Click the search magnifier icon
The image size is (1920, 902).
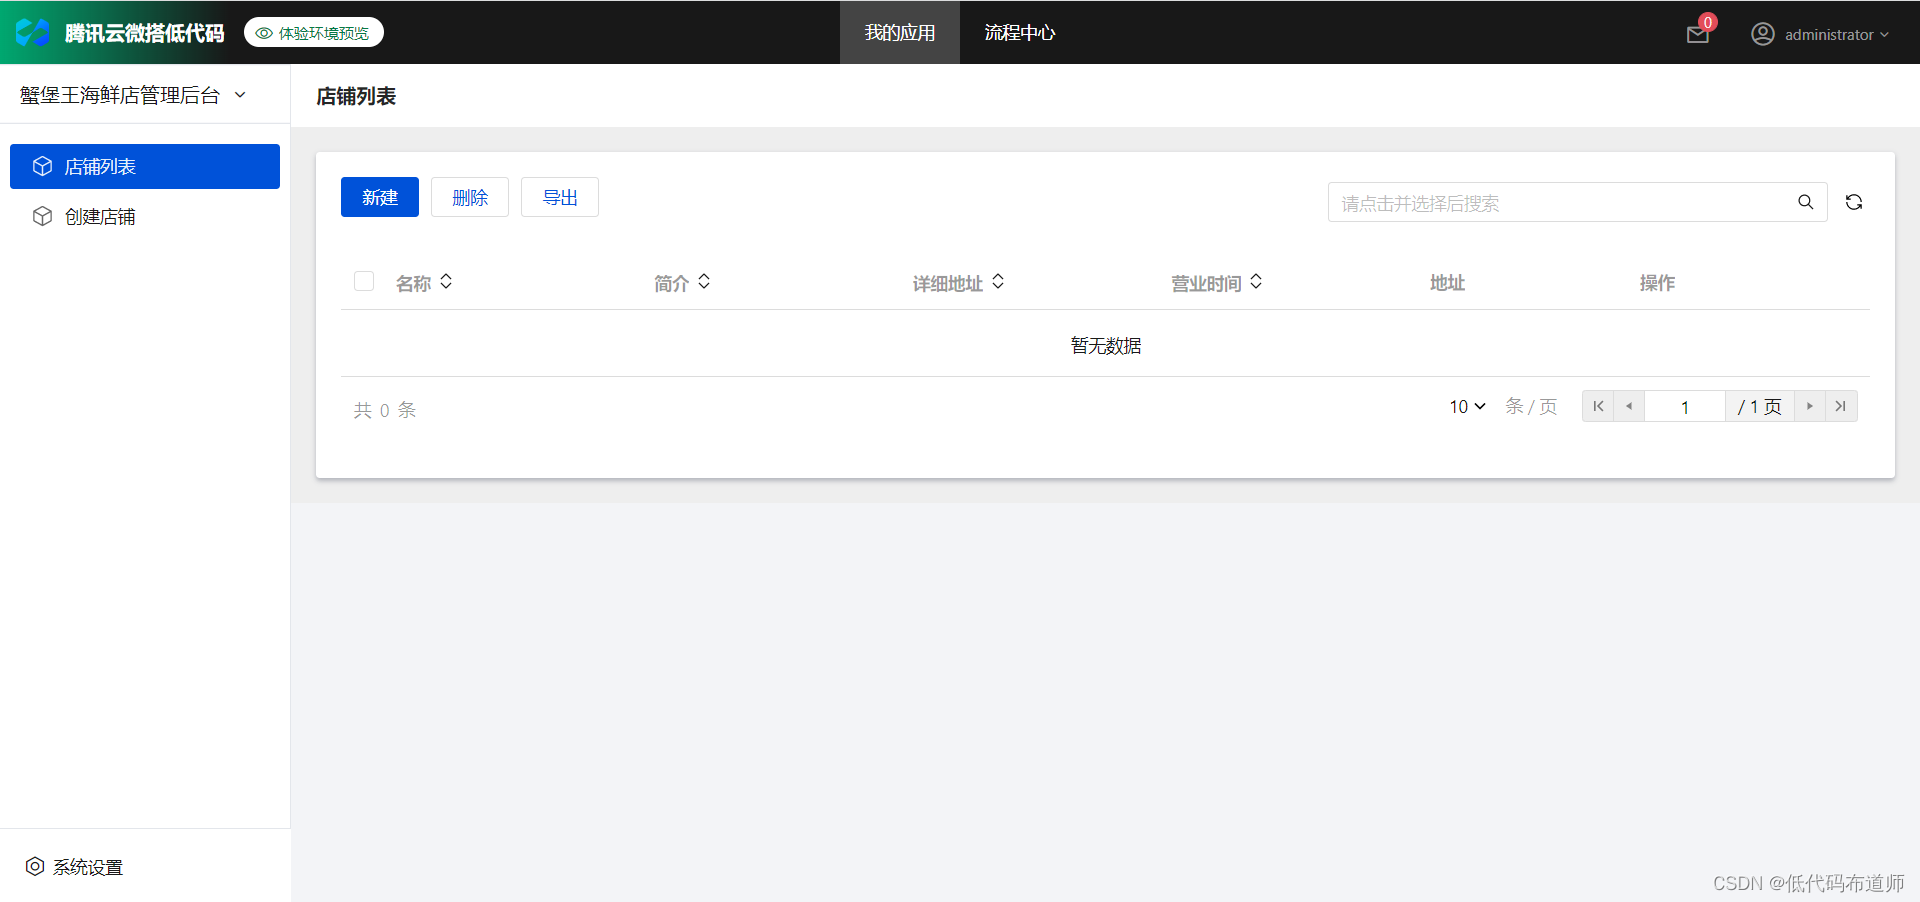1805,202
